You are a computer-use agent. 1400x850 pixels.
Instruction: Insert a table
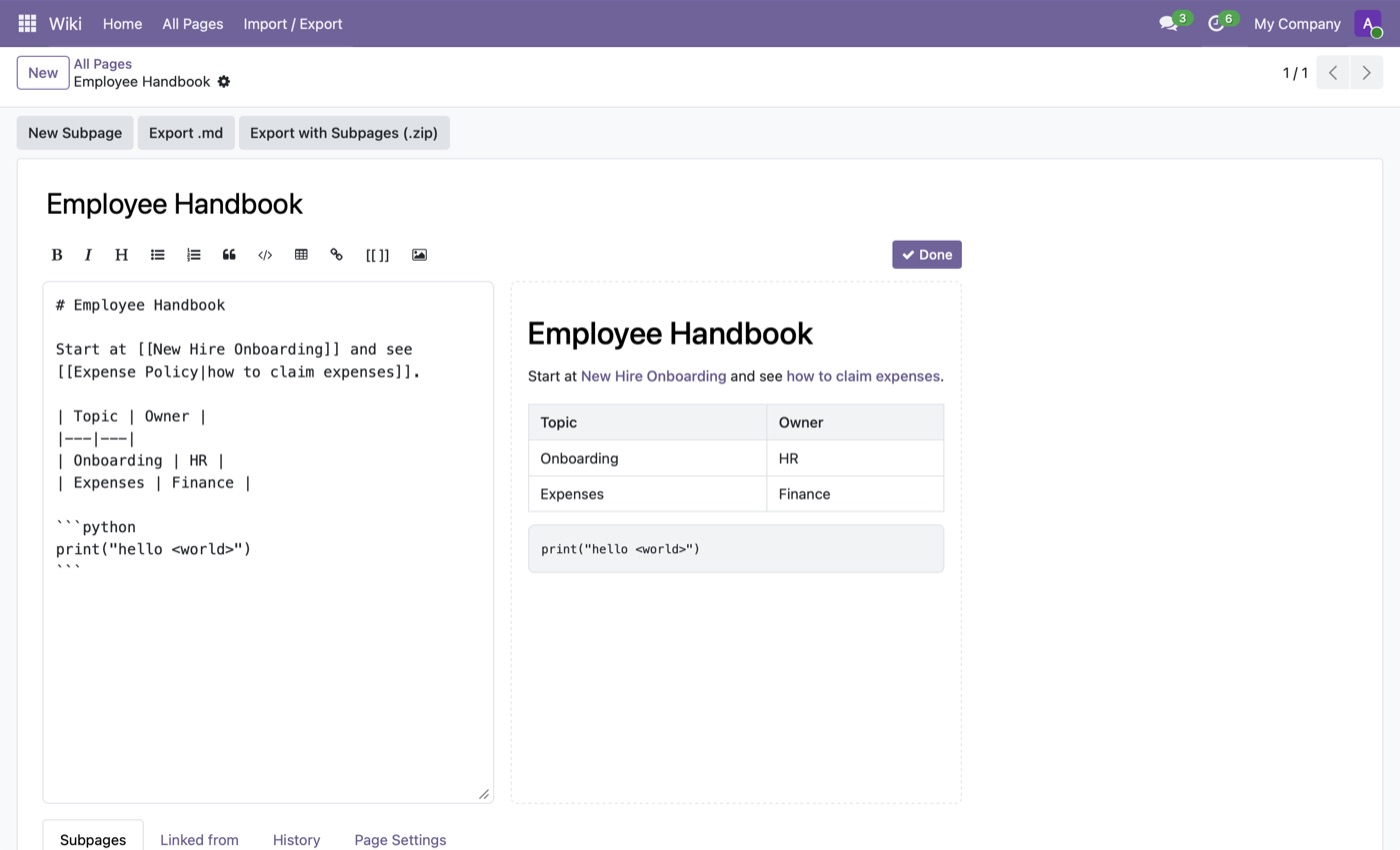[x=301, y=255]
